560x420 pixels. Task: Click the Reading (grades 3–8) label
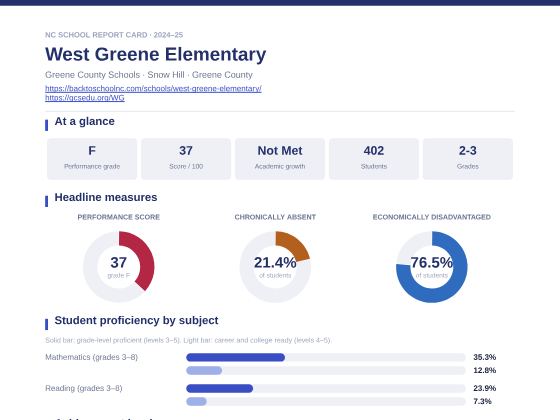click(84, 388)
